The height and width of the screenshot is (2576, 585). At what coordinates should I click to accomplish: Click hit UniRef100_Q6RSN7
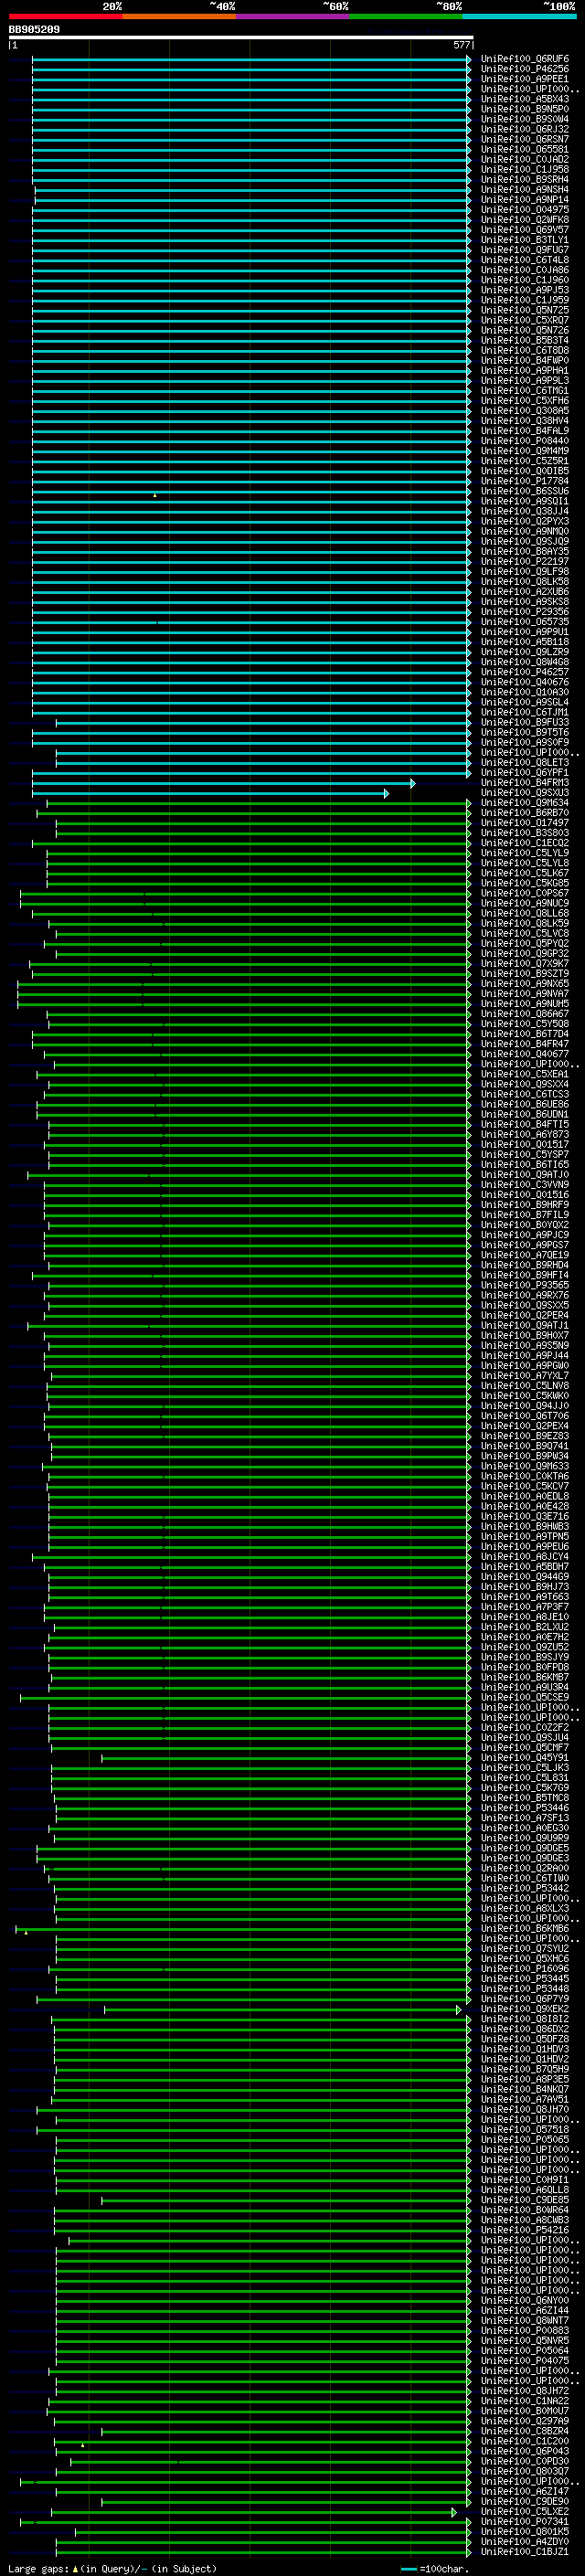525,139
